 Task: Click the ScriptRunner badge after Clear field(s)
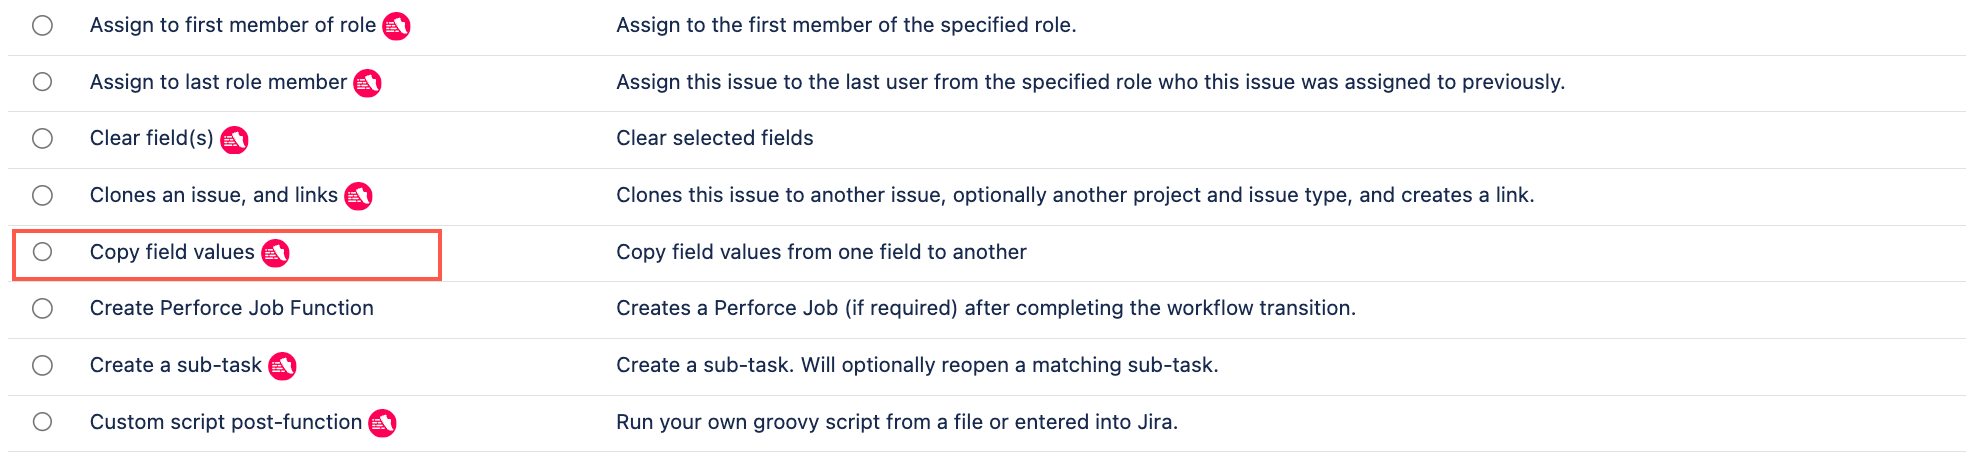coord(234,140)
